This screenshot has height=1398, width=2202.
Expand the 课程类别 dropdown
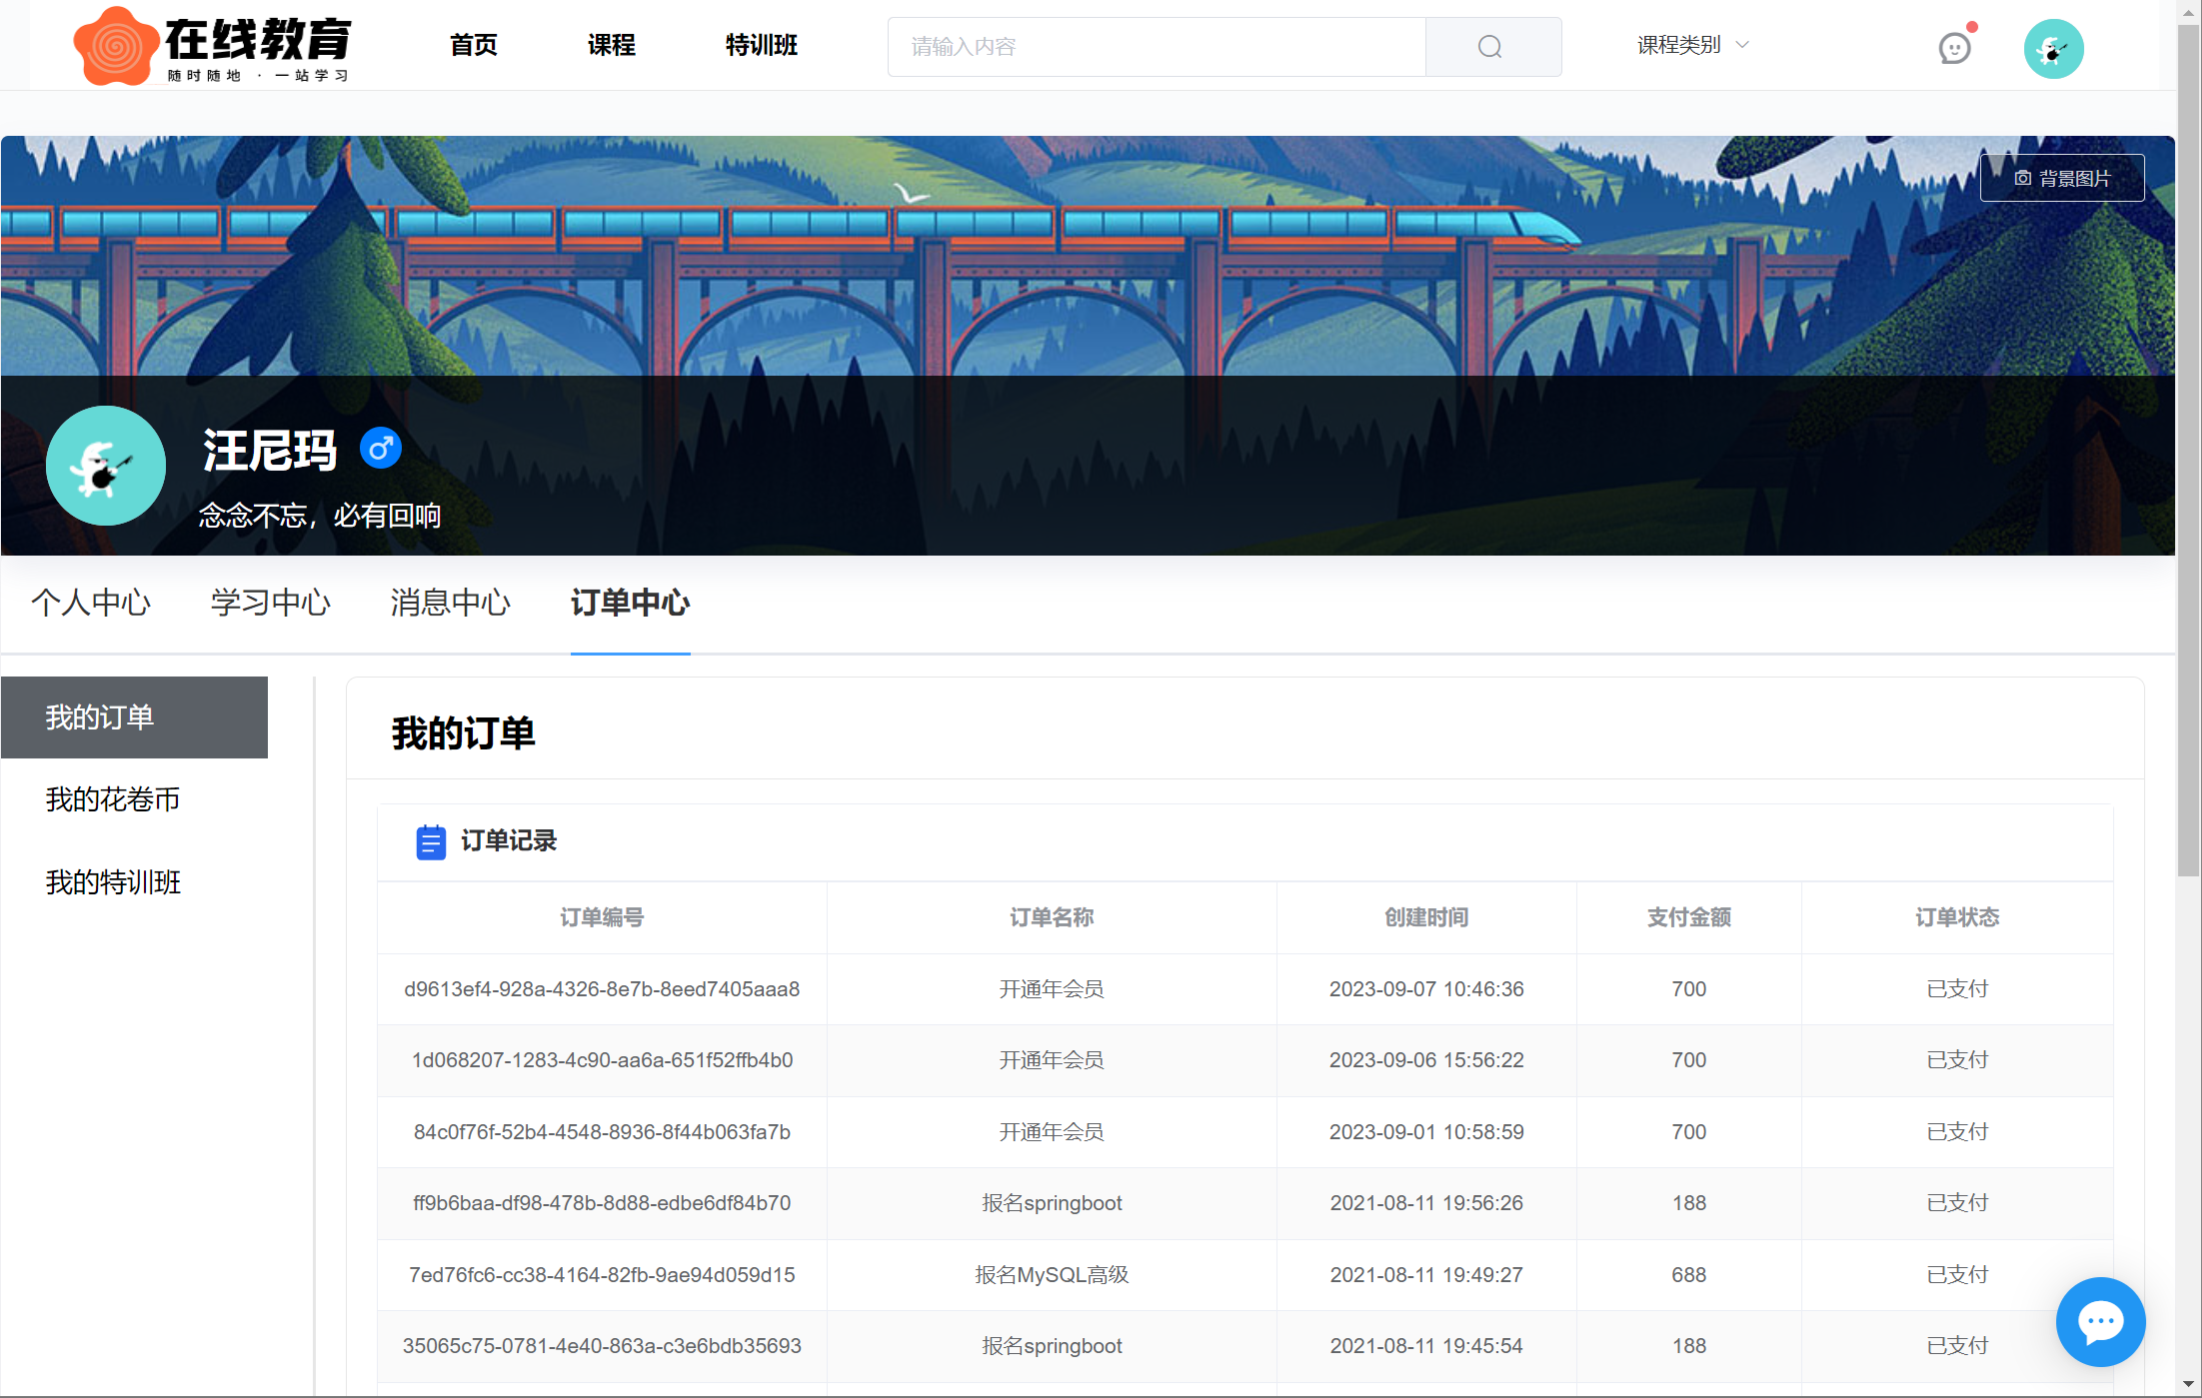pos(1680,45)
